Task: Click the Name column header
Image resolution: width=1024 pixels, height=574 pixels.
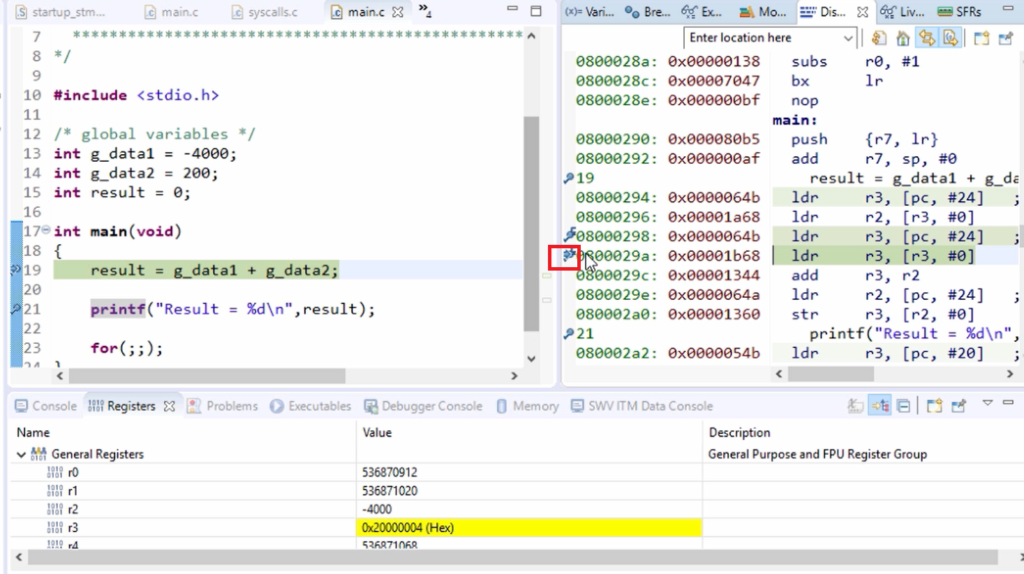Action: 33,432
